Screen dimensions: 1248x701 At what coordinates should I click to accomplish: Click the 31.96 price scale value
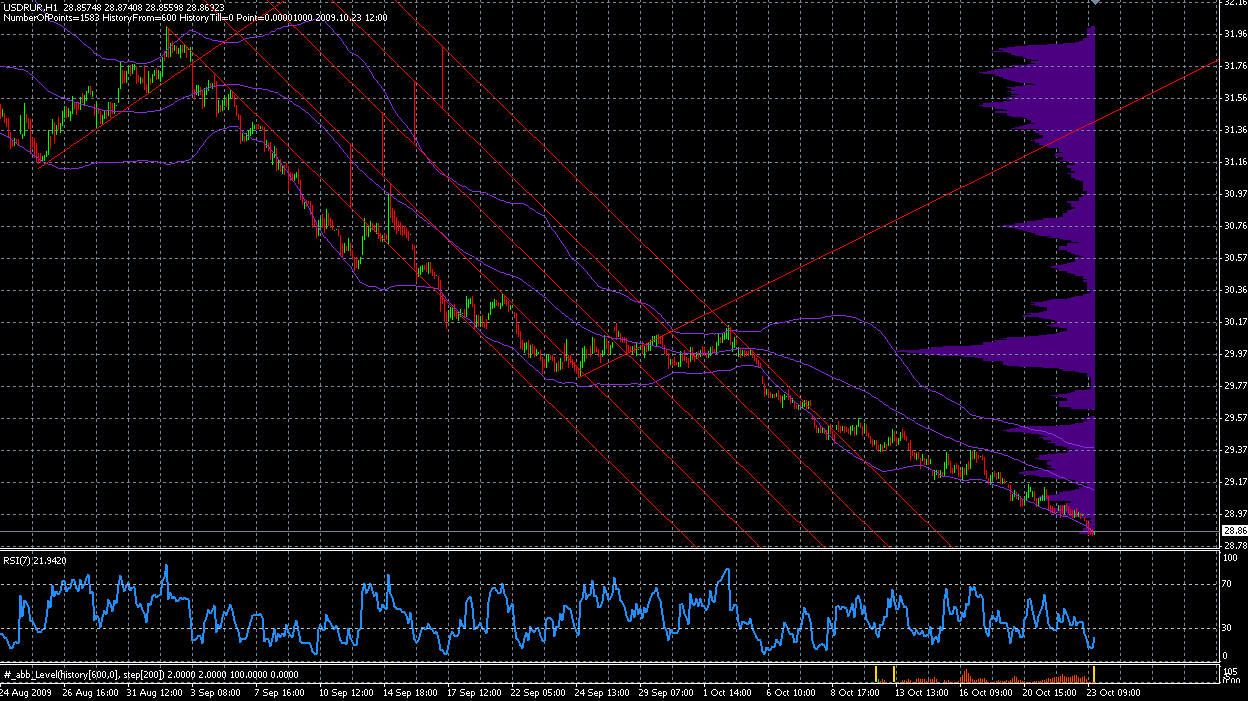[x=1234, y=35]
